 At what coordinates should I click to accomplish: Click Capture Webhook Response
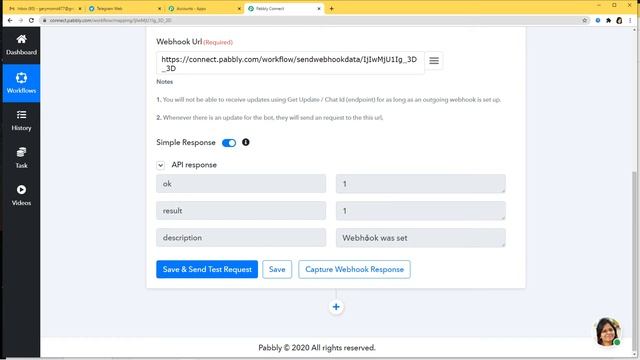pos(354,269)
